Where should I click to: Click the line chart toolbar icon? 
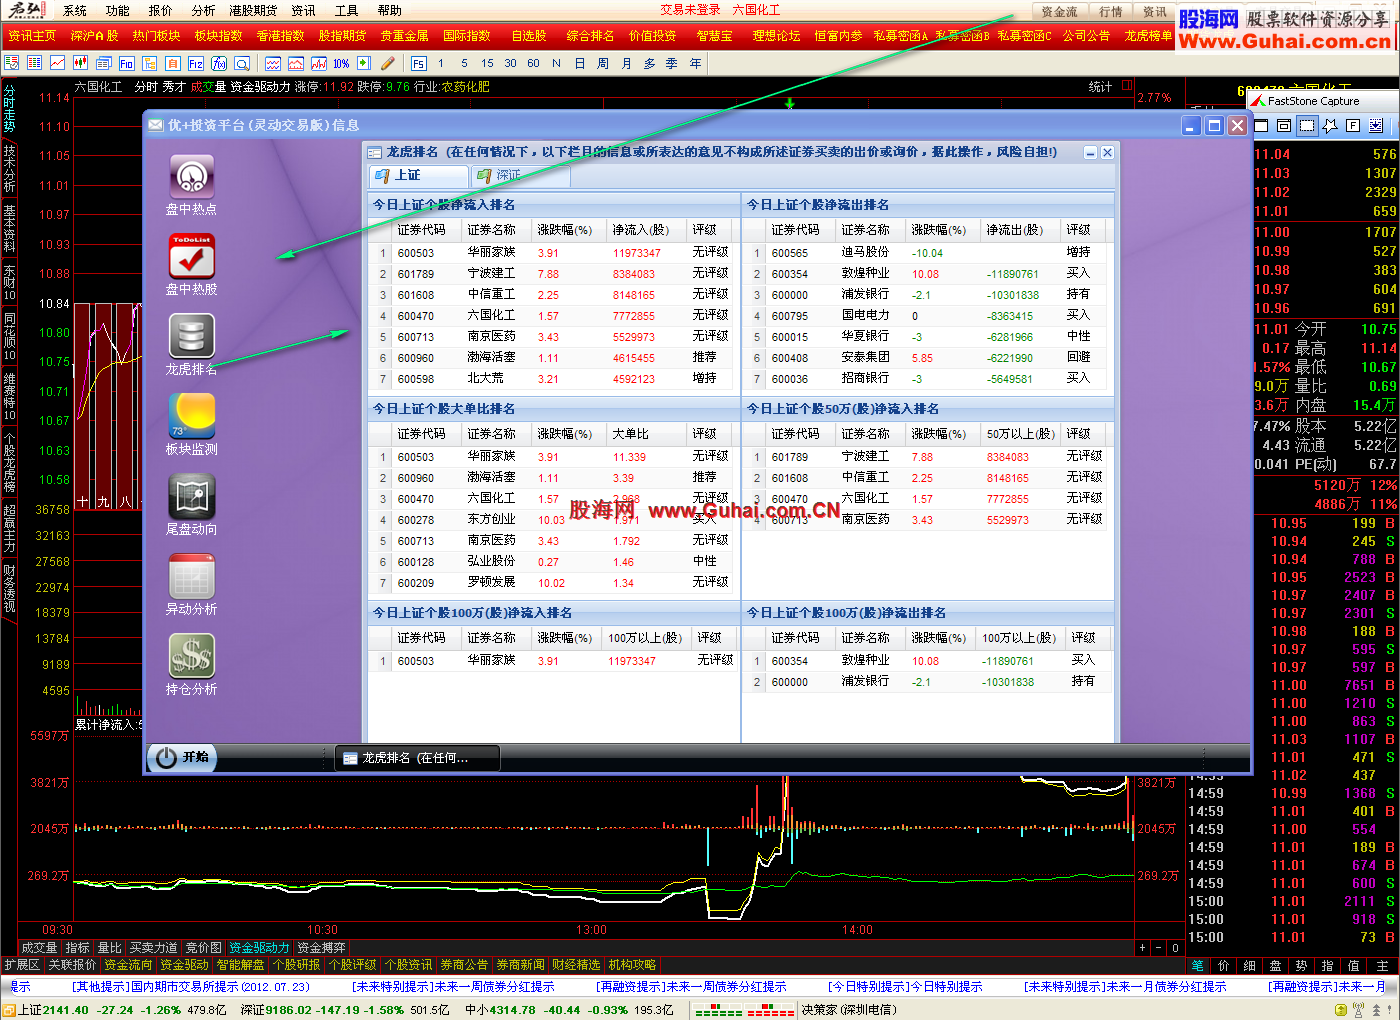point(58,63)
